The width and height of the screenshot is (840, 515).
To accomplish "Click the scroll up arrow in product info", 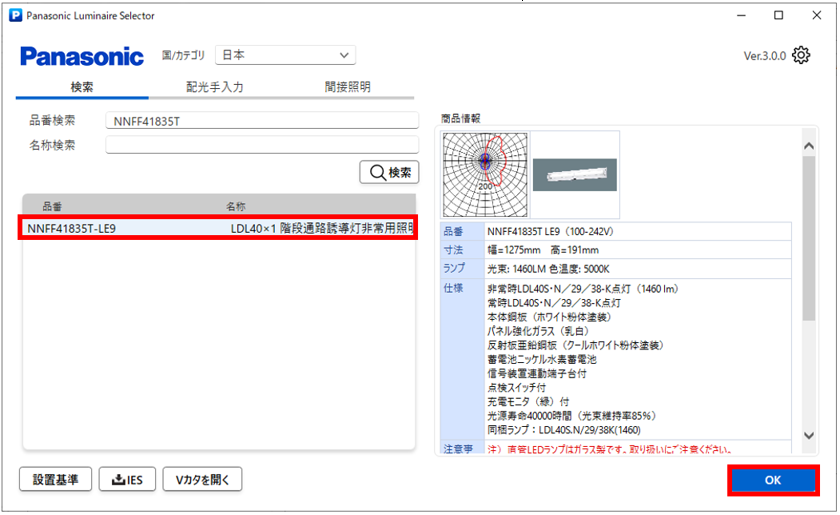I will pyautogui.click(x=809, y=147).
